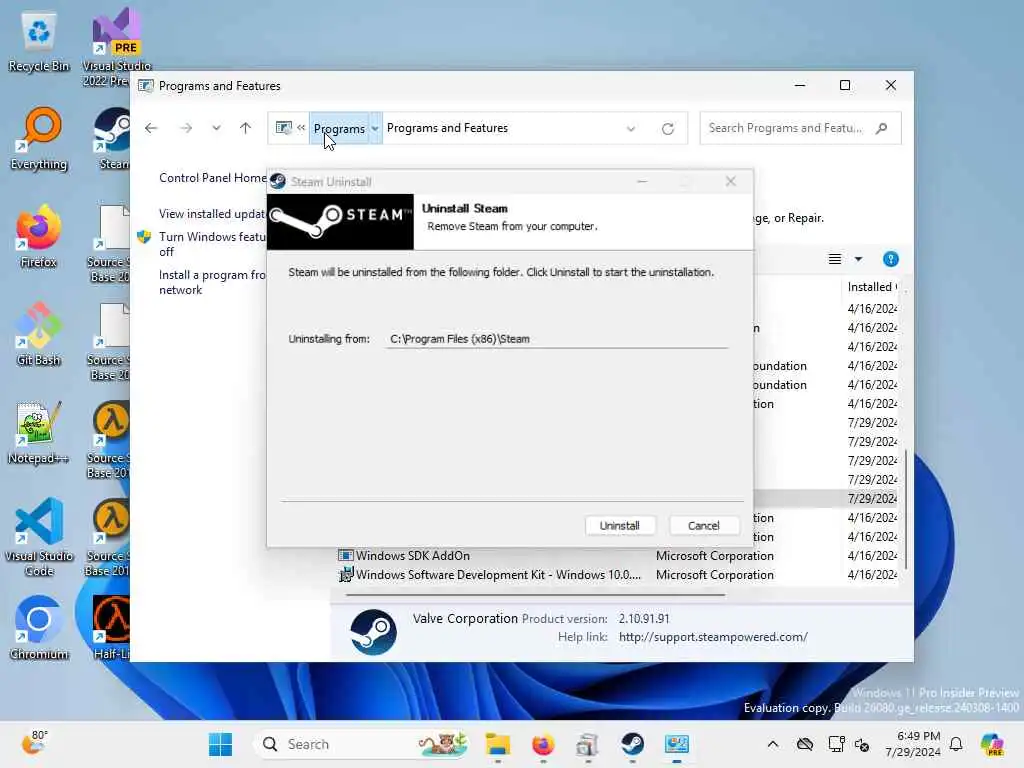Open Steam from the taskbar
This screenshot has height=768, width=1024.
click(632, 744)
